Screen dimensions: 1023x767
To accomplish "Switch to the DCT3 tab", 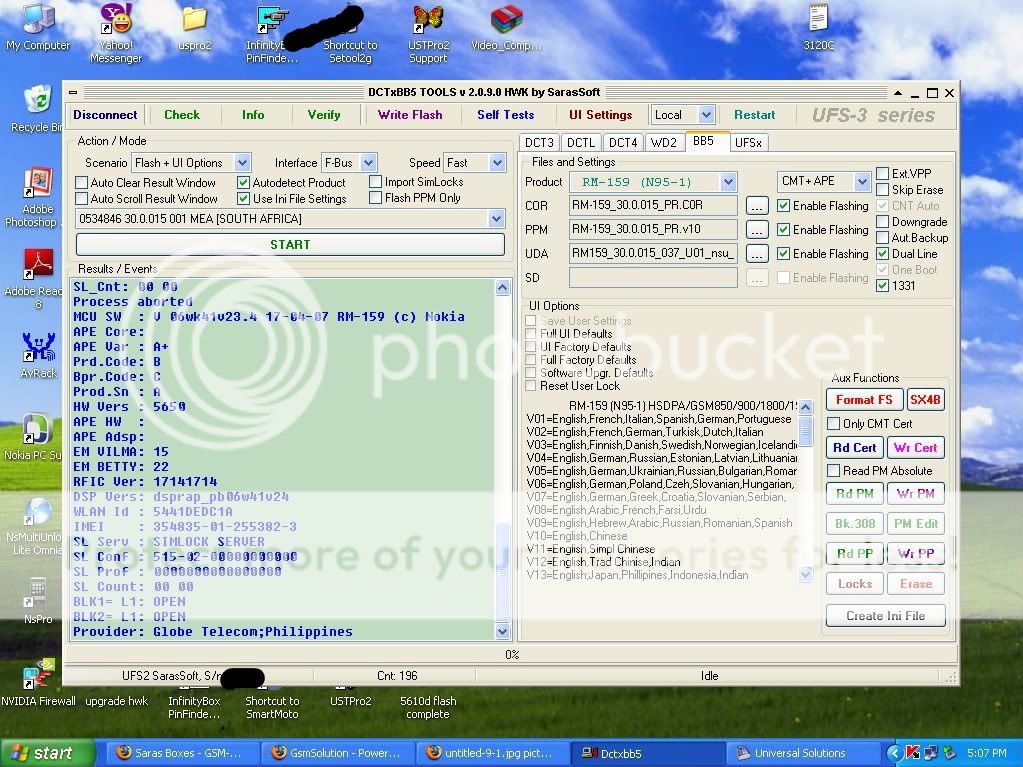I will tap(539, 142).
